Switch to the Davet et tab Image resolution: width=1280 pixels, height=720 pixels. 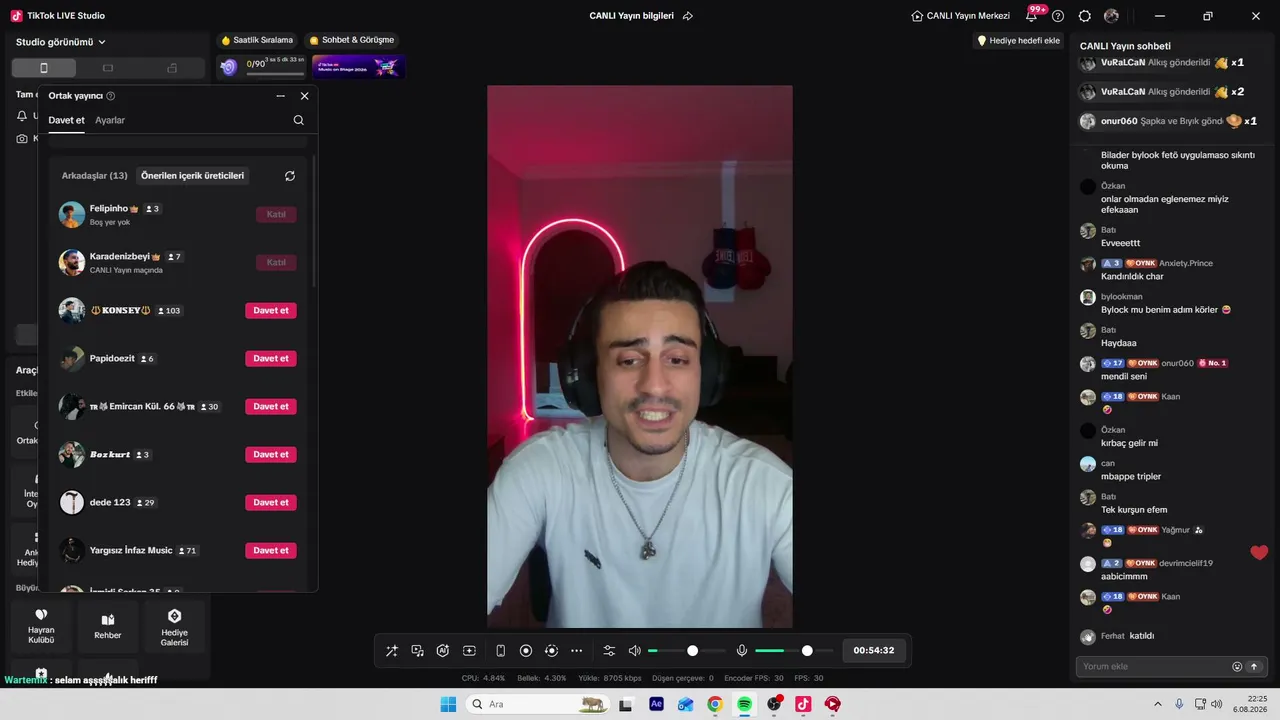[x=67, y=121]
